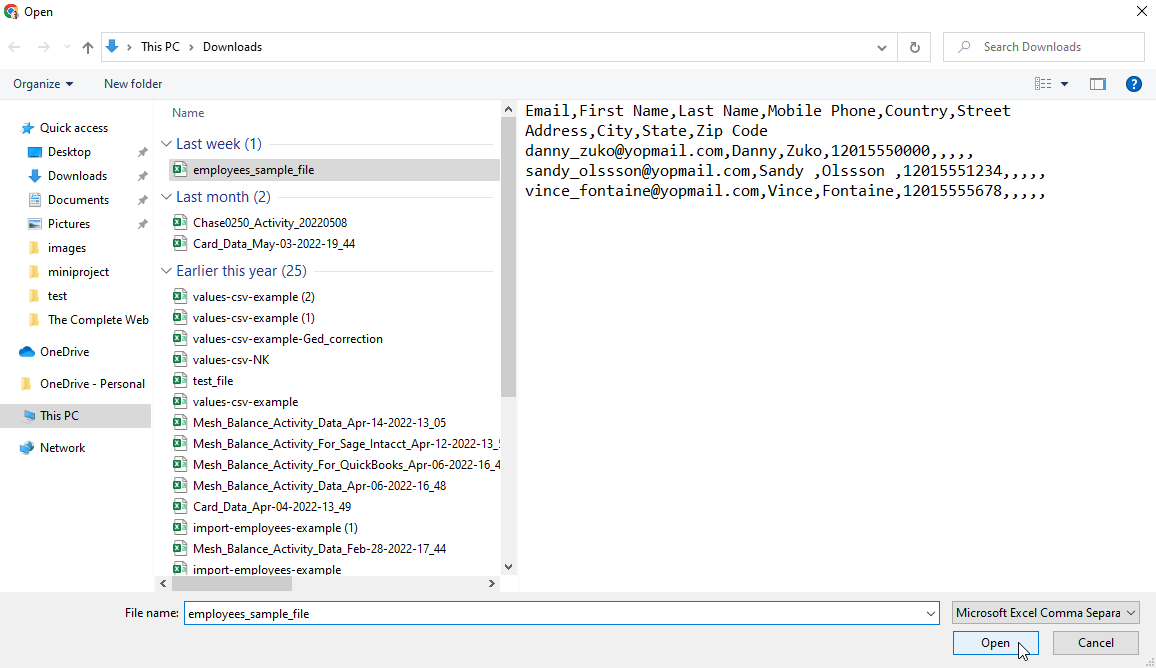Click the horizontal scroll-right arrow
The height and width of the screenshot is (668, 1156).
tap(492, 583)
